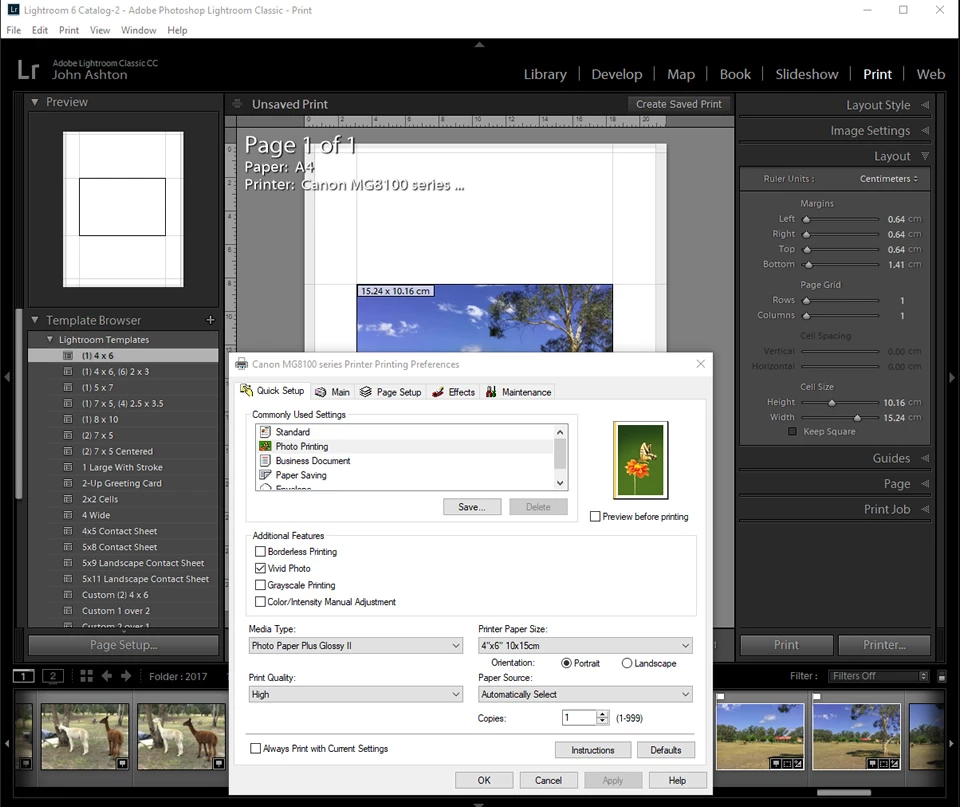Click the plus icon in Template Browser header

pos(210,320)
